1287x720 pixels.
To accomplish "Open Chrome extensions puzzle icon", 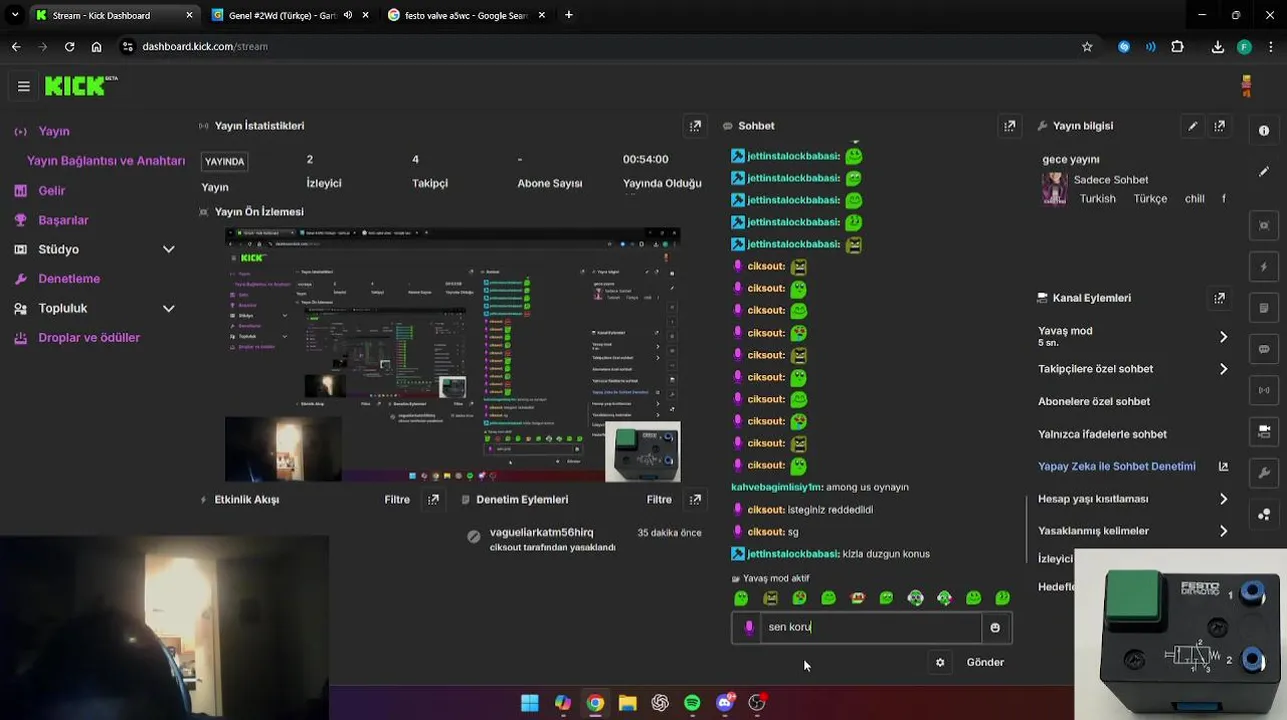I will pyautogui.click(x=1177, y=46).
